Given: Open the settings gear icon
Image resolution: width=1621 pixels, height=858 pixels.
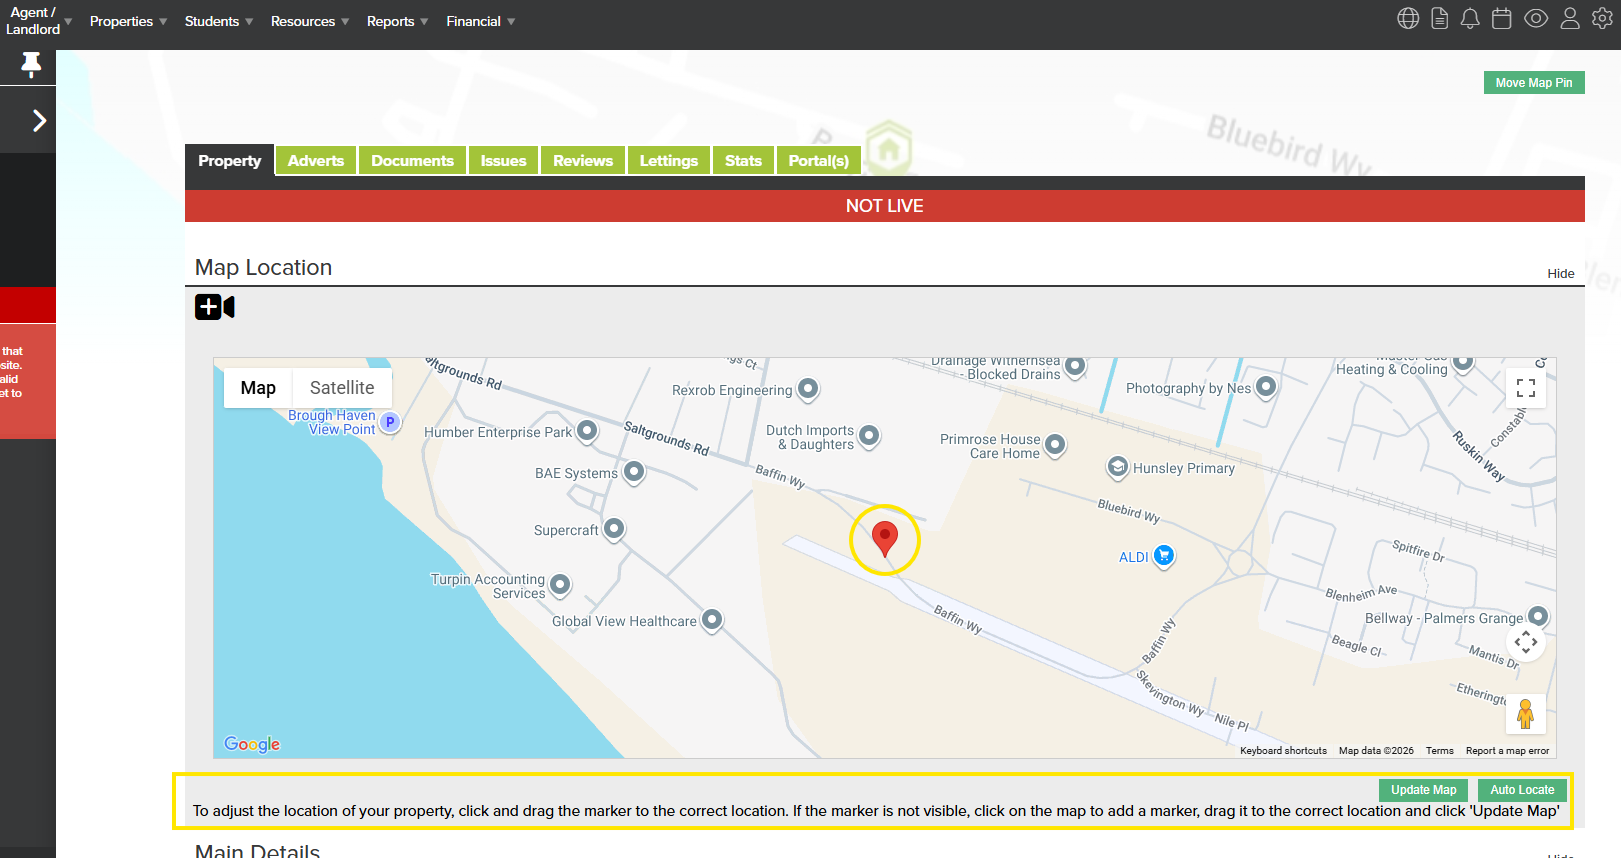Looking at the screenshot, I should (1602, 19).
